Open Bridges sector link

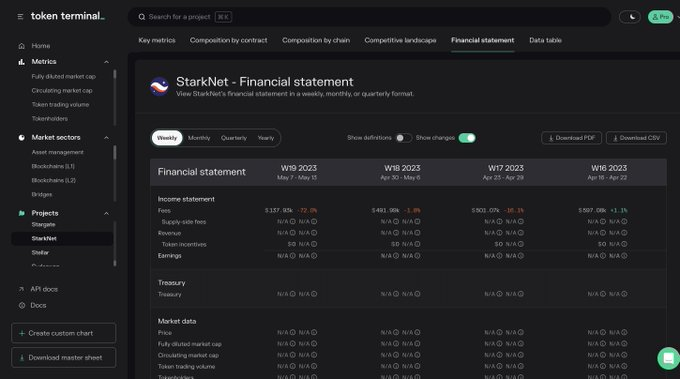coord(42,194)
